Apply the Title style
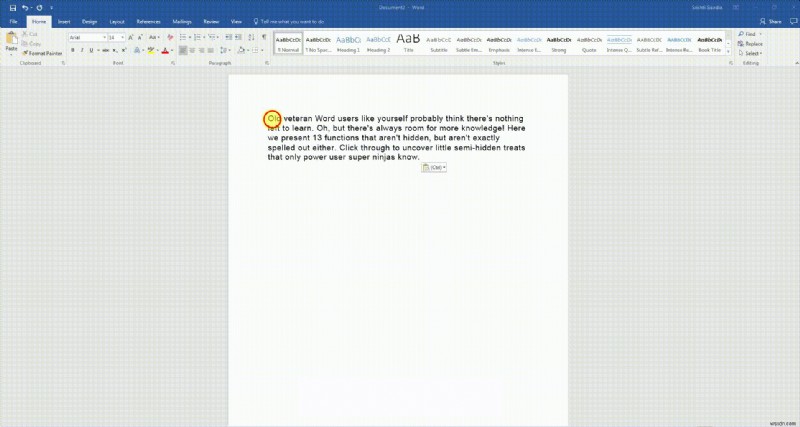This screenshot has width=800, height=427. tap(408, 43)
